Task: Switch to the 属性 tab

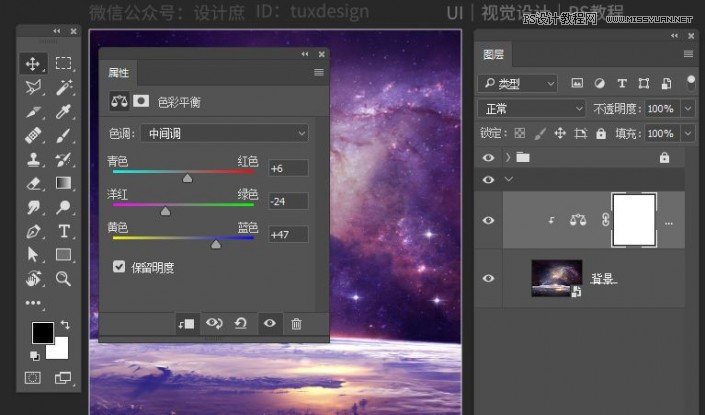Action: 118,72
